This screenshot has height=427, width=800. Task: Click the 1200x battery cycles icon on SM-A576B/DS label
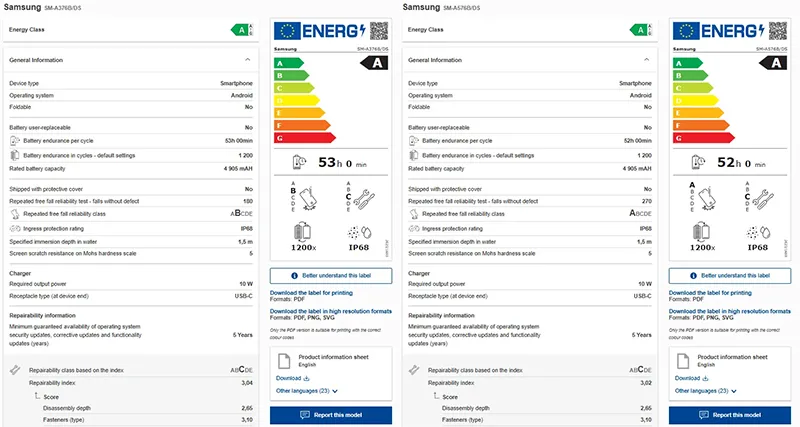pyautogui.click(x=699, y=232)
